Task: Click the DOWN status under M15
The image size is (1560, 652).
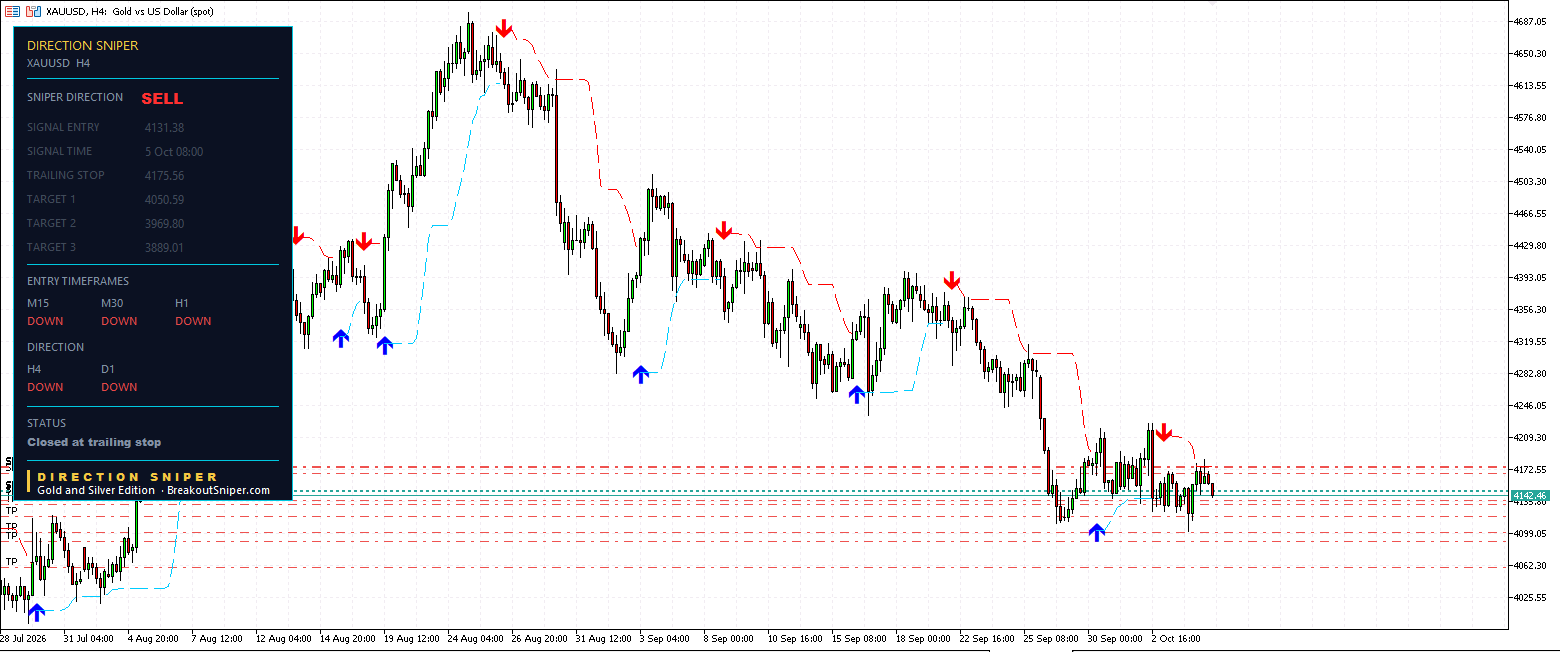Action: coord(45,321)
